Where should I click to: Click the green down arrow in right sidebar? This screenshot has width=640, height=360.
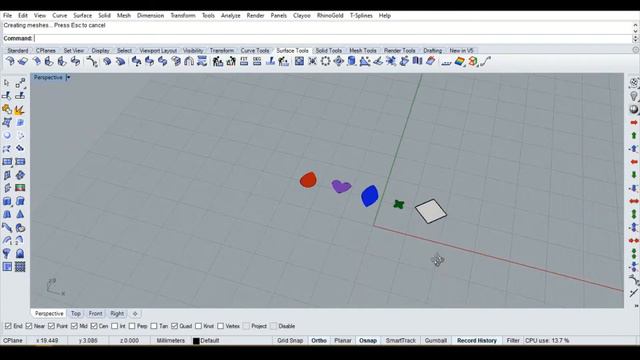(633, 175)
